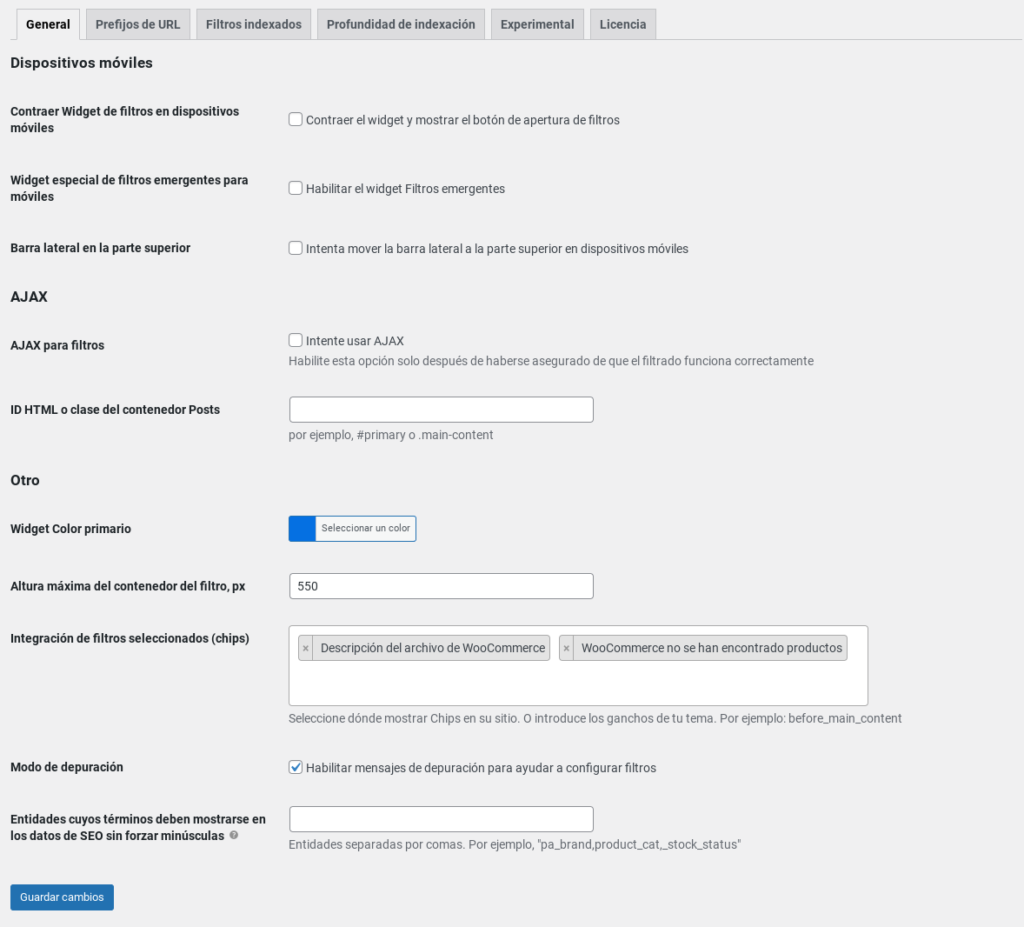1024x927 pixels.
Task: Remove Descripción del archivo de WooCommerce chip
Action: [x=306, y=648]
